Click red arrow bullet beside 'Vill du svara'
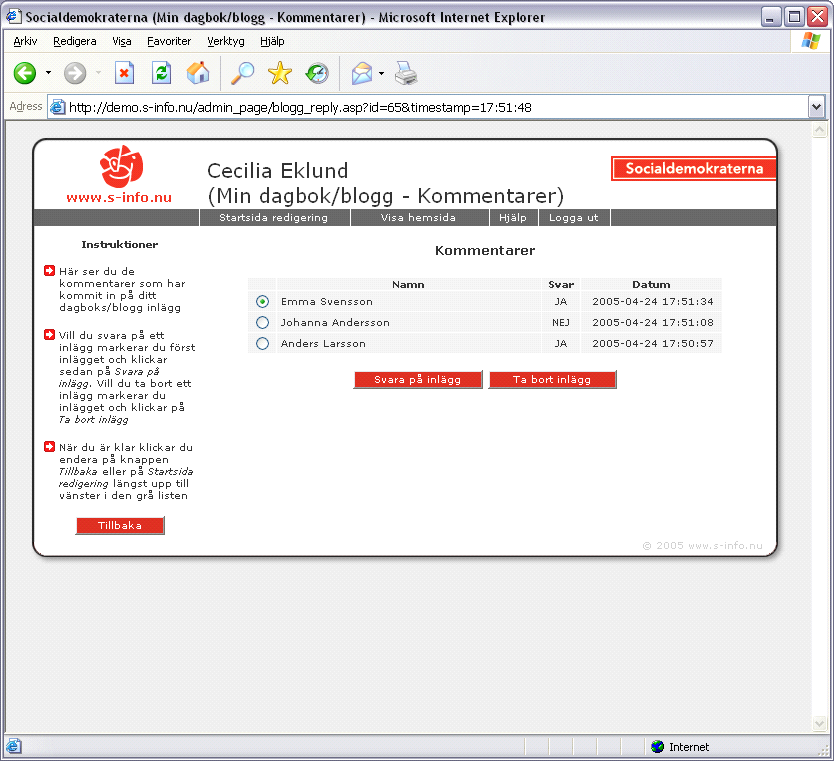The width and height of the screenshot is (834, 761). click(49, 335)
